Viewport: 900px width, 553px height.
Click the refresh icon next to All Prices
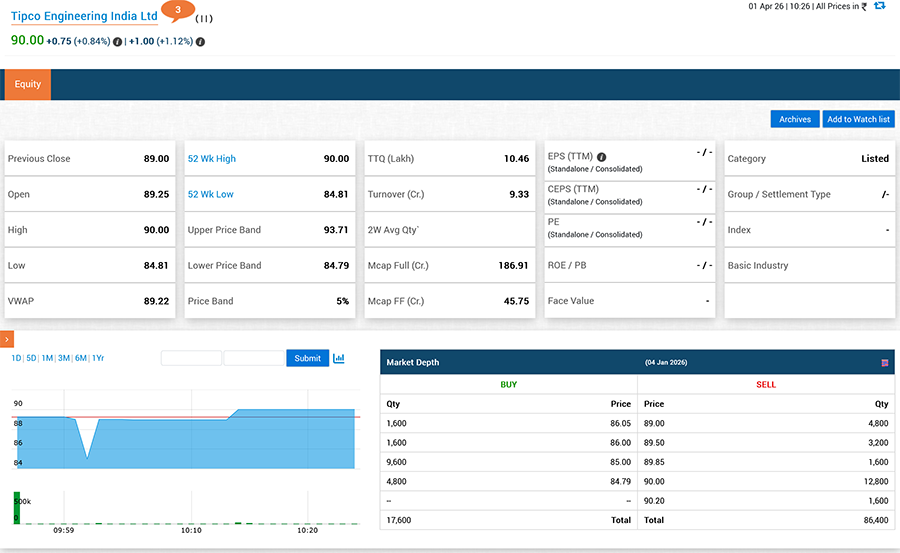point(879,6)
